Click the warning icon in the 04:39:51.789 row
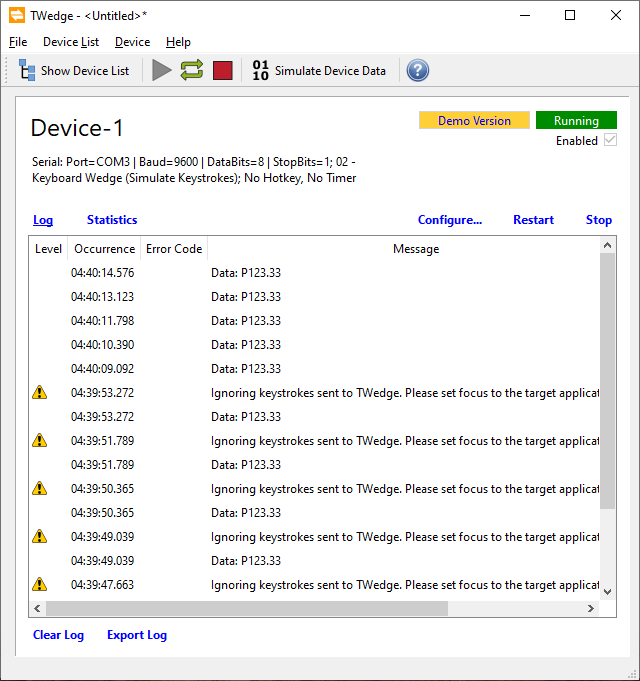Viewport: 640px width, 681px height. (40, 440)
